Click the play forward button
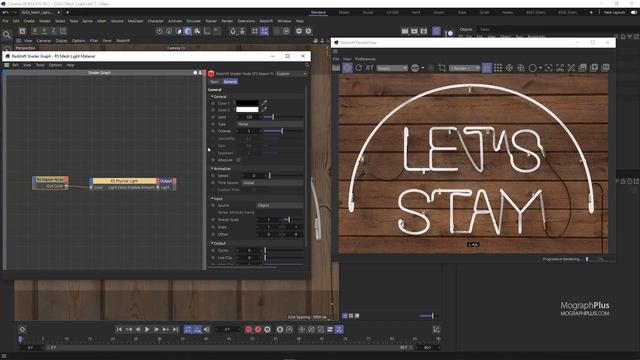 click(x=147, y=329)
